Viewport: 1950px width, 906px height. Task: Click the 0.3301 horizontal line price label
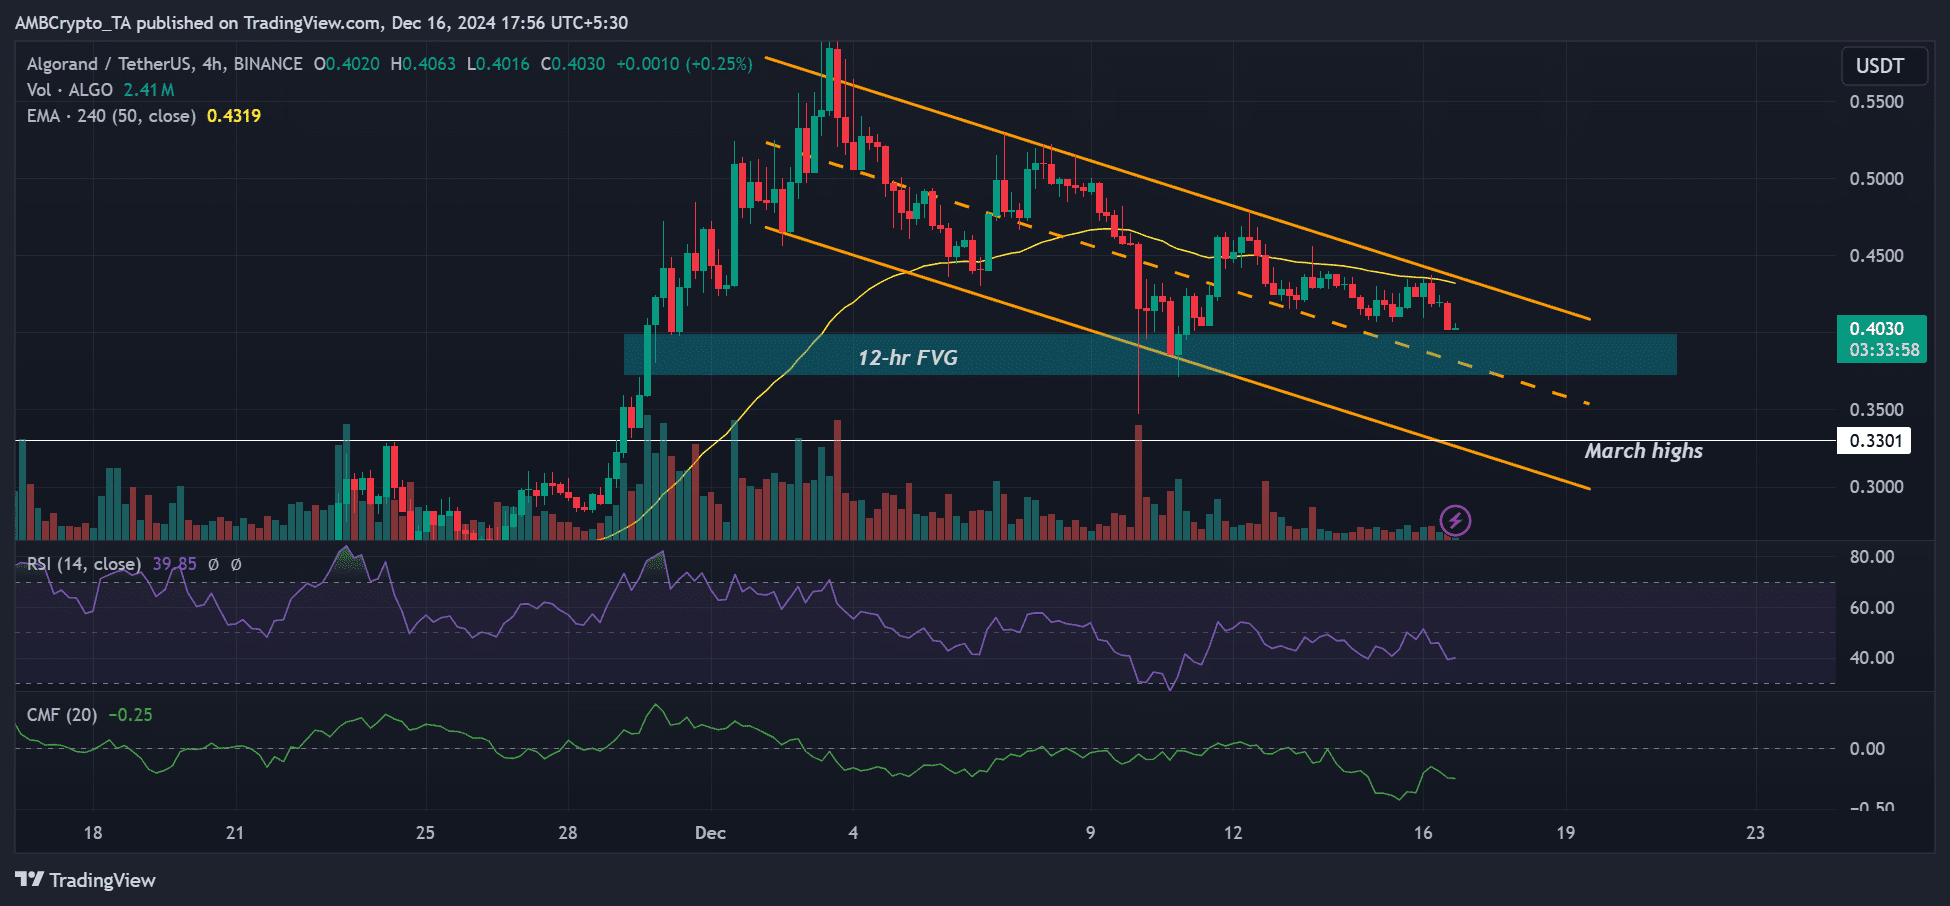(x=1874, y=441)
